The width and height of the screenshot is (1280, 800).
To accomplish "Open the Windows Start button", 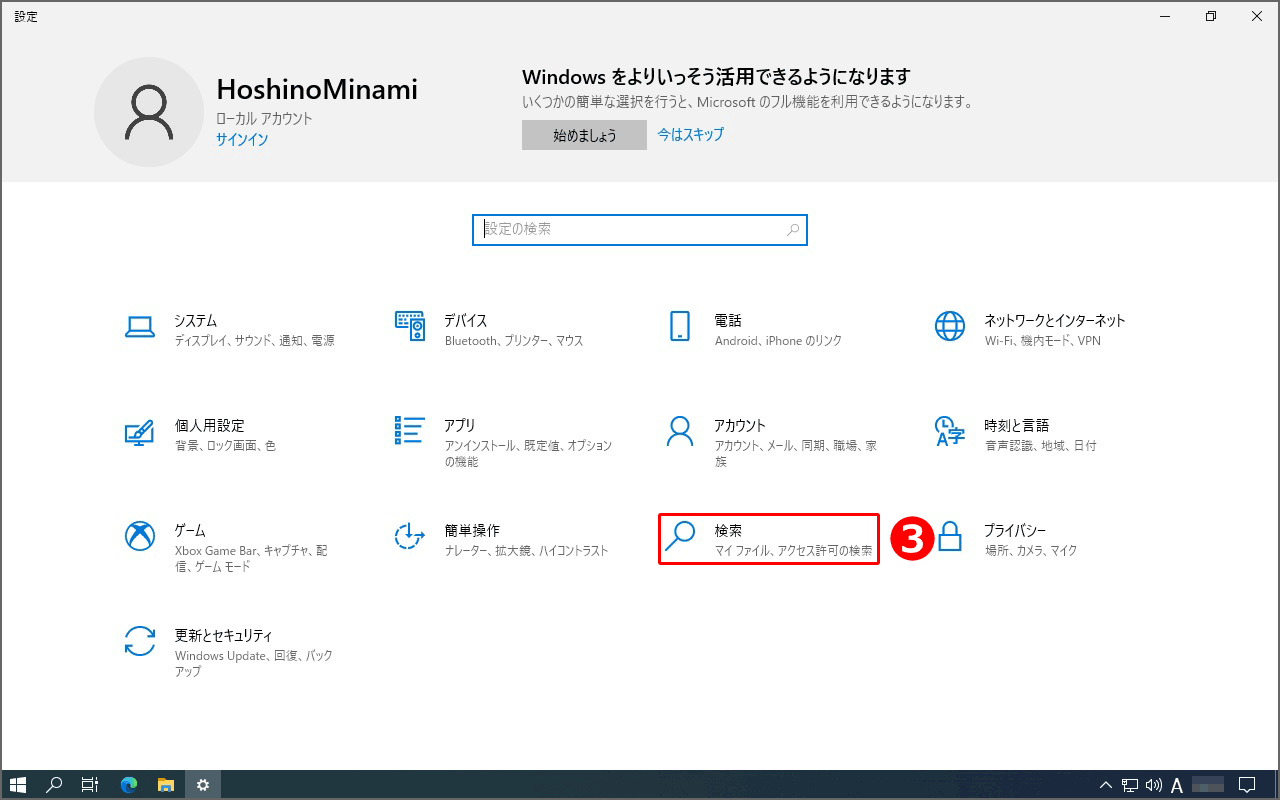I will pos(17,785).
